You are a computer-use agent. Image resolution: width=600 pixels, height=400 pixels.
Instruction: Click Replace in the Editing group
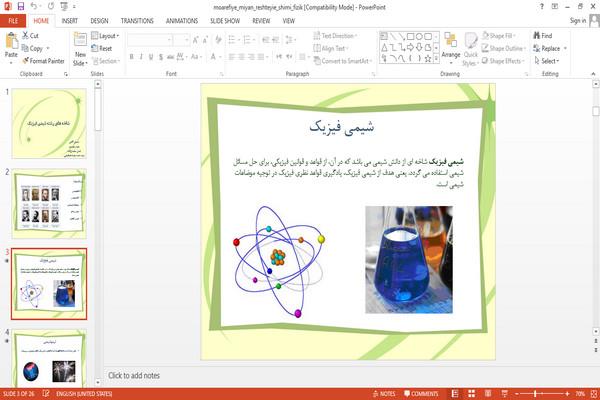549,48
